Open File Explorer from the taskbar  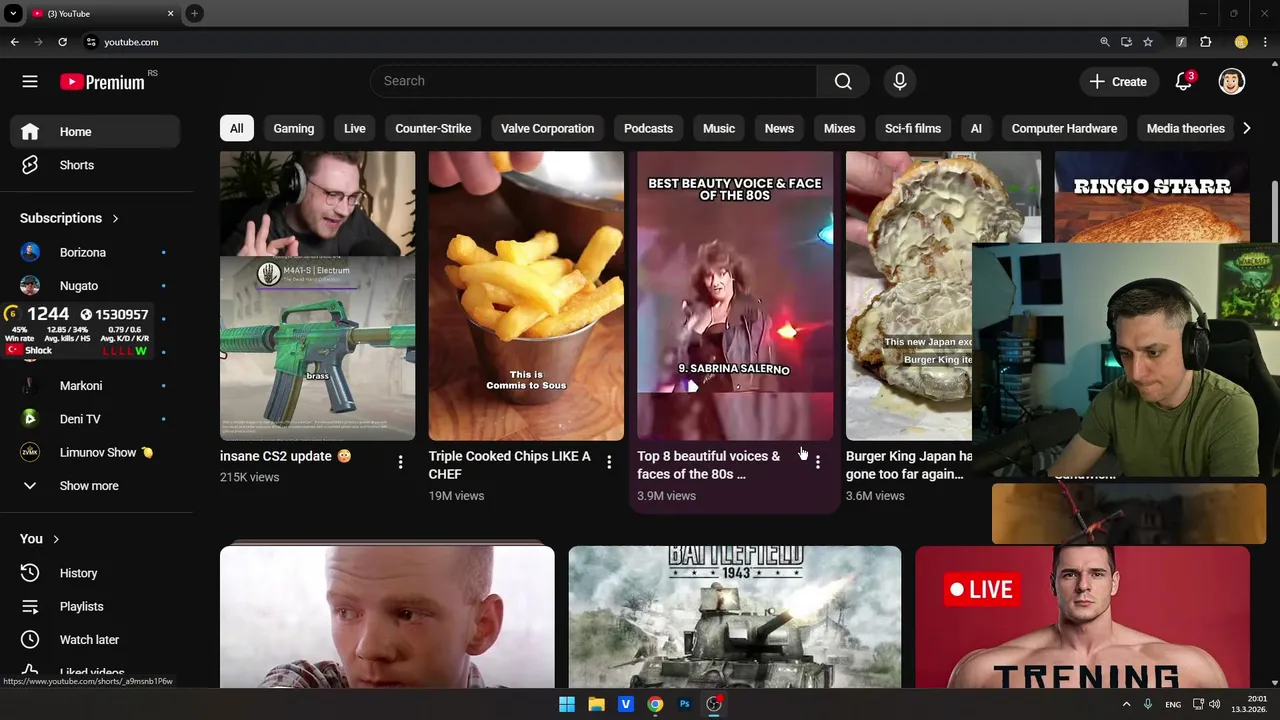point(596,704)
